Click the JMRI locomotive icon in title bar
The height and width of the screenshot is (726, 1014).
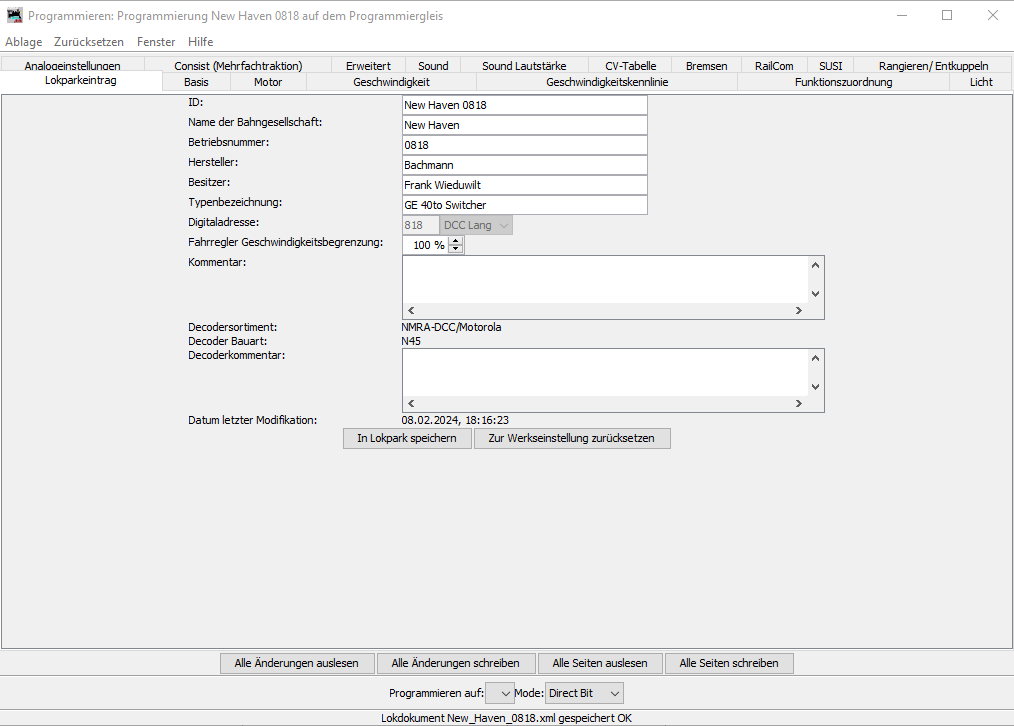point(14,15)
